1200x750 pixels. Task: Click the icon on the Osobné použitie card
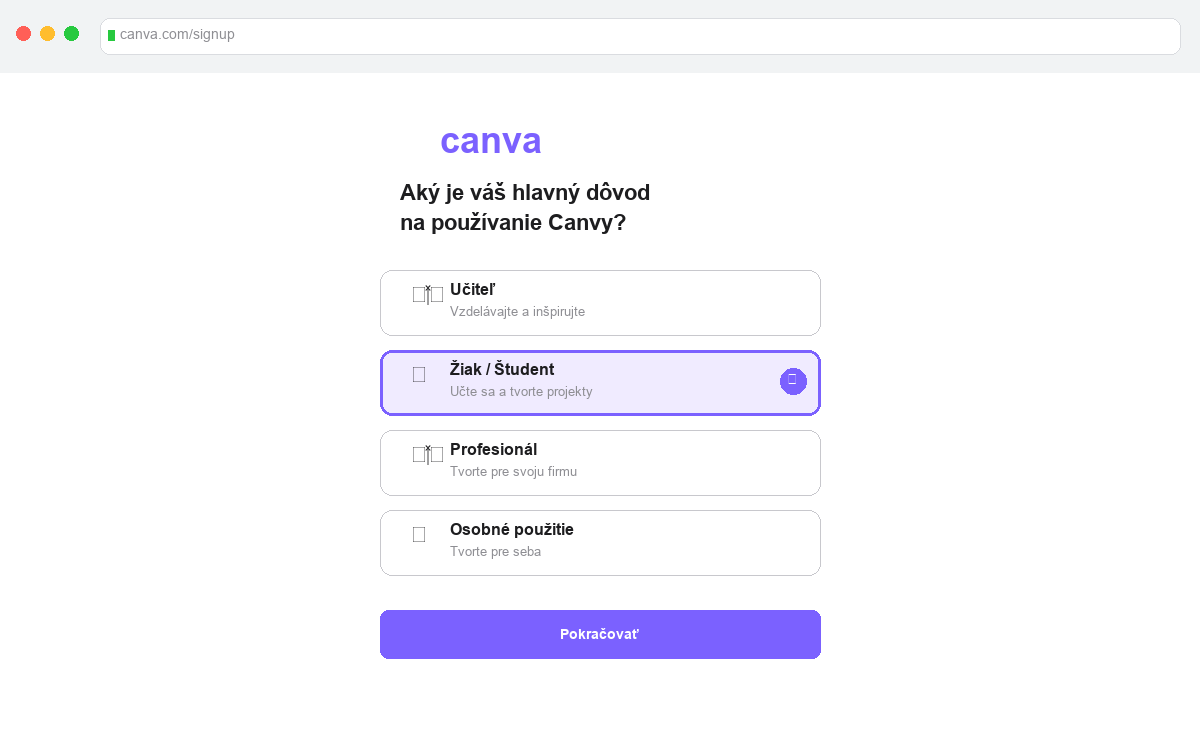click(418, 534)
